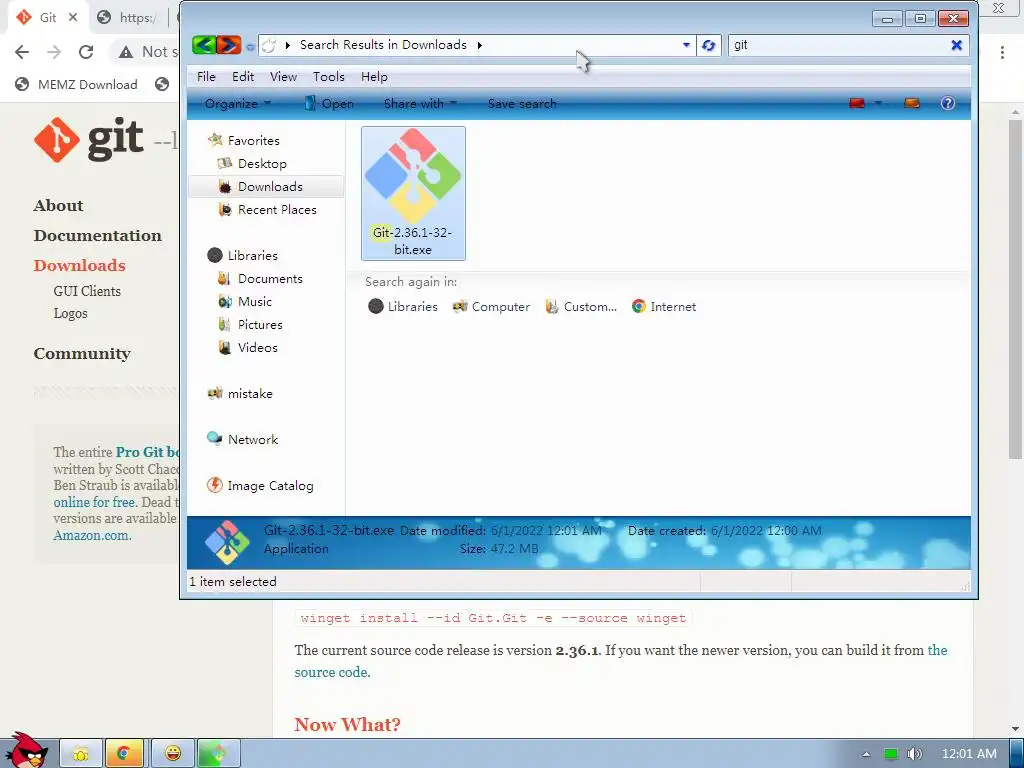Expand the Organize dropdown
This screenshot has width=1024, height=768.
tap(238, 103)
